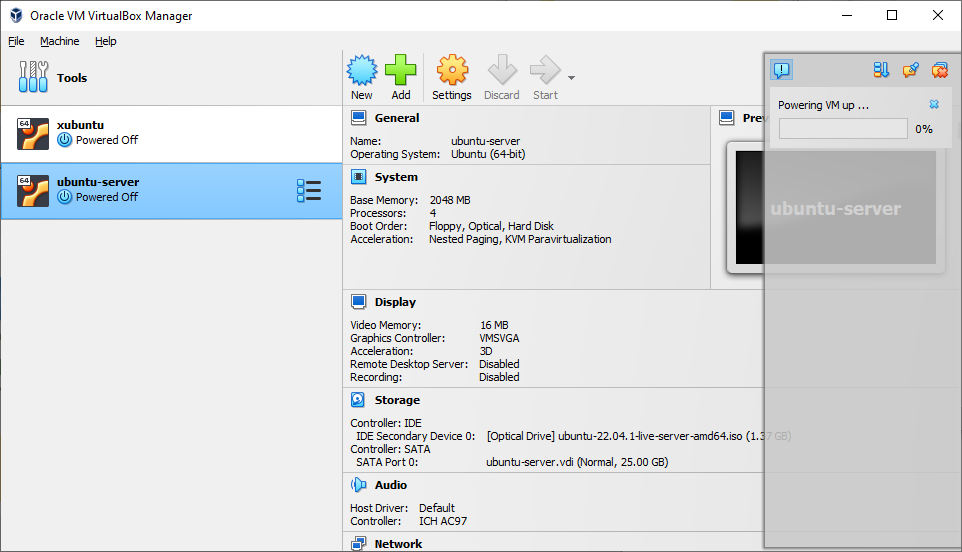Select the Tools entry in sidebar
This screenshot has height=552, width=962.
tap(171, 78)
